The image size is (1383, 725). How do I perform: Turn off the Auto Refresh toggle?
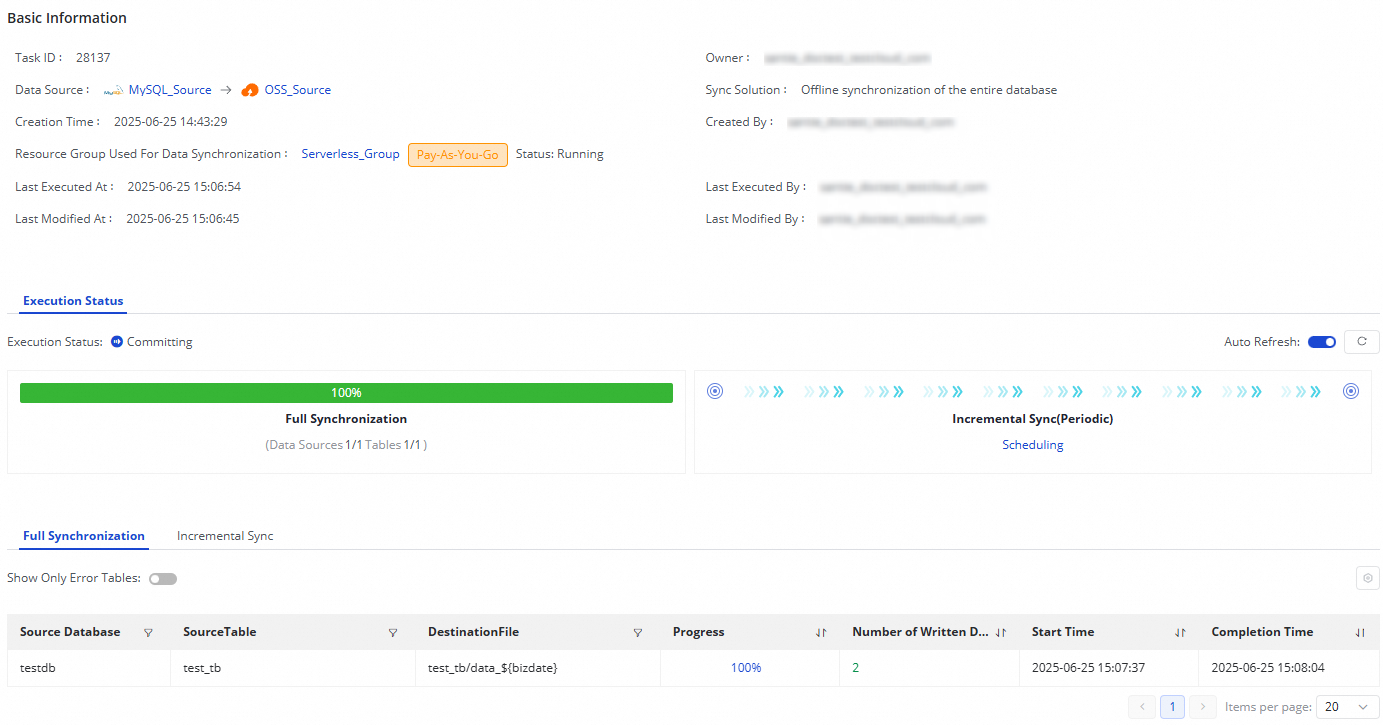[x=1322, y=342]
